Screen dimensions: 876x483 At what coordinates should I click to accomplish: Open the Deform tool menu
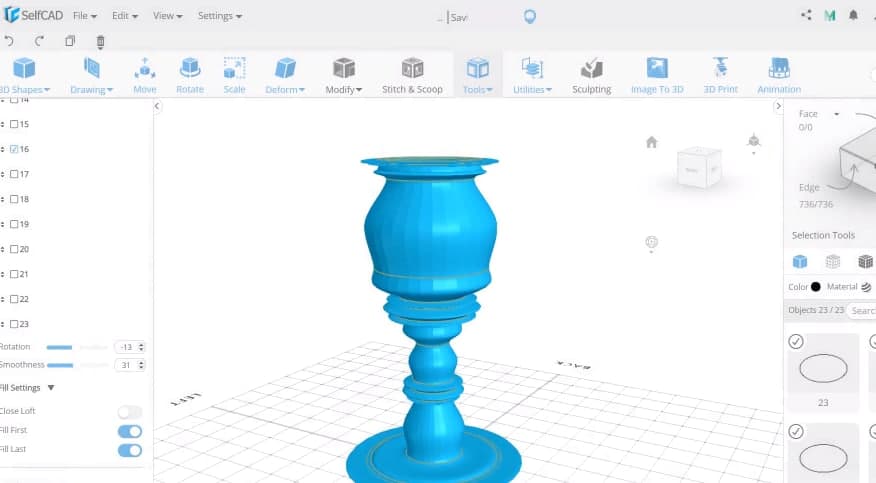coord(285,76)
